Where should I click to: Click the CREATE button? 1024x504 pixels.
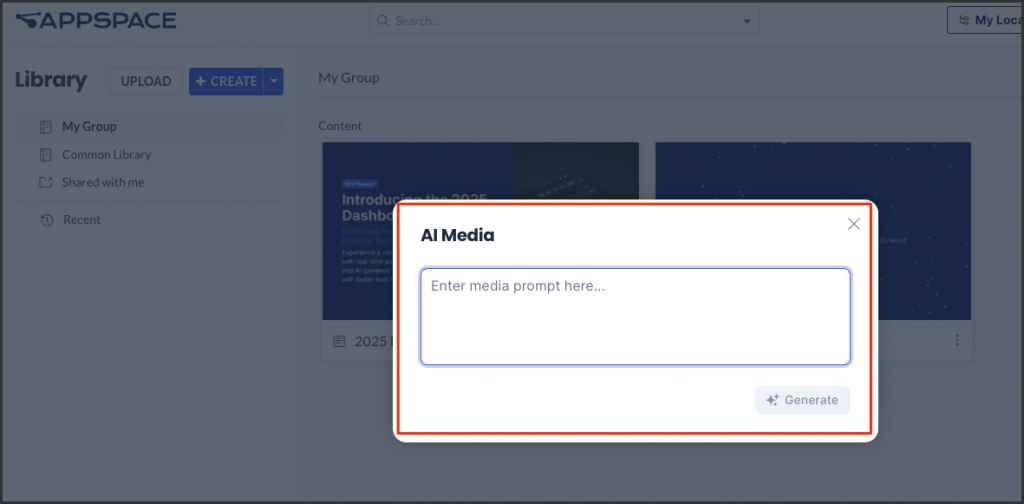pos(227,82)
